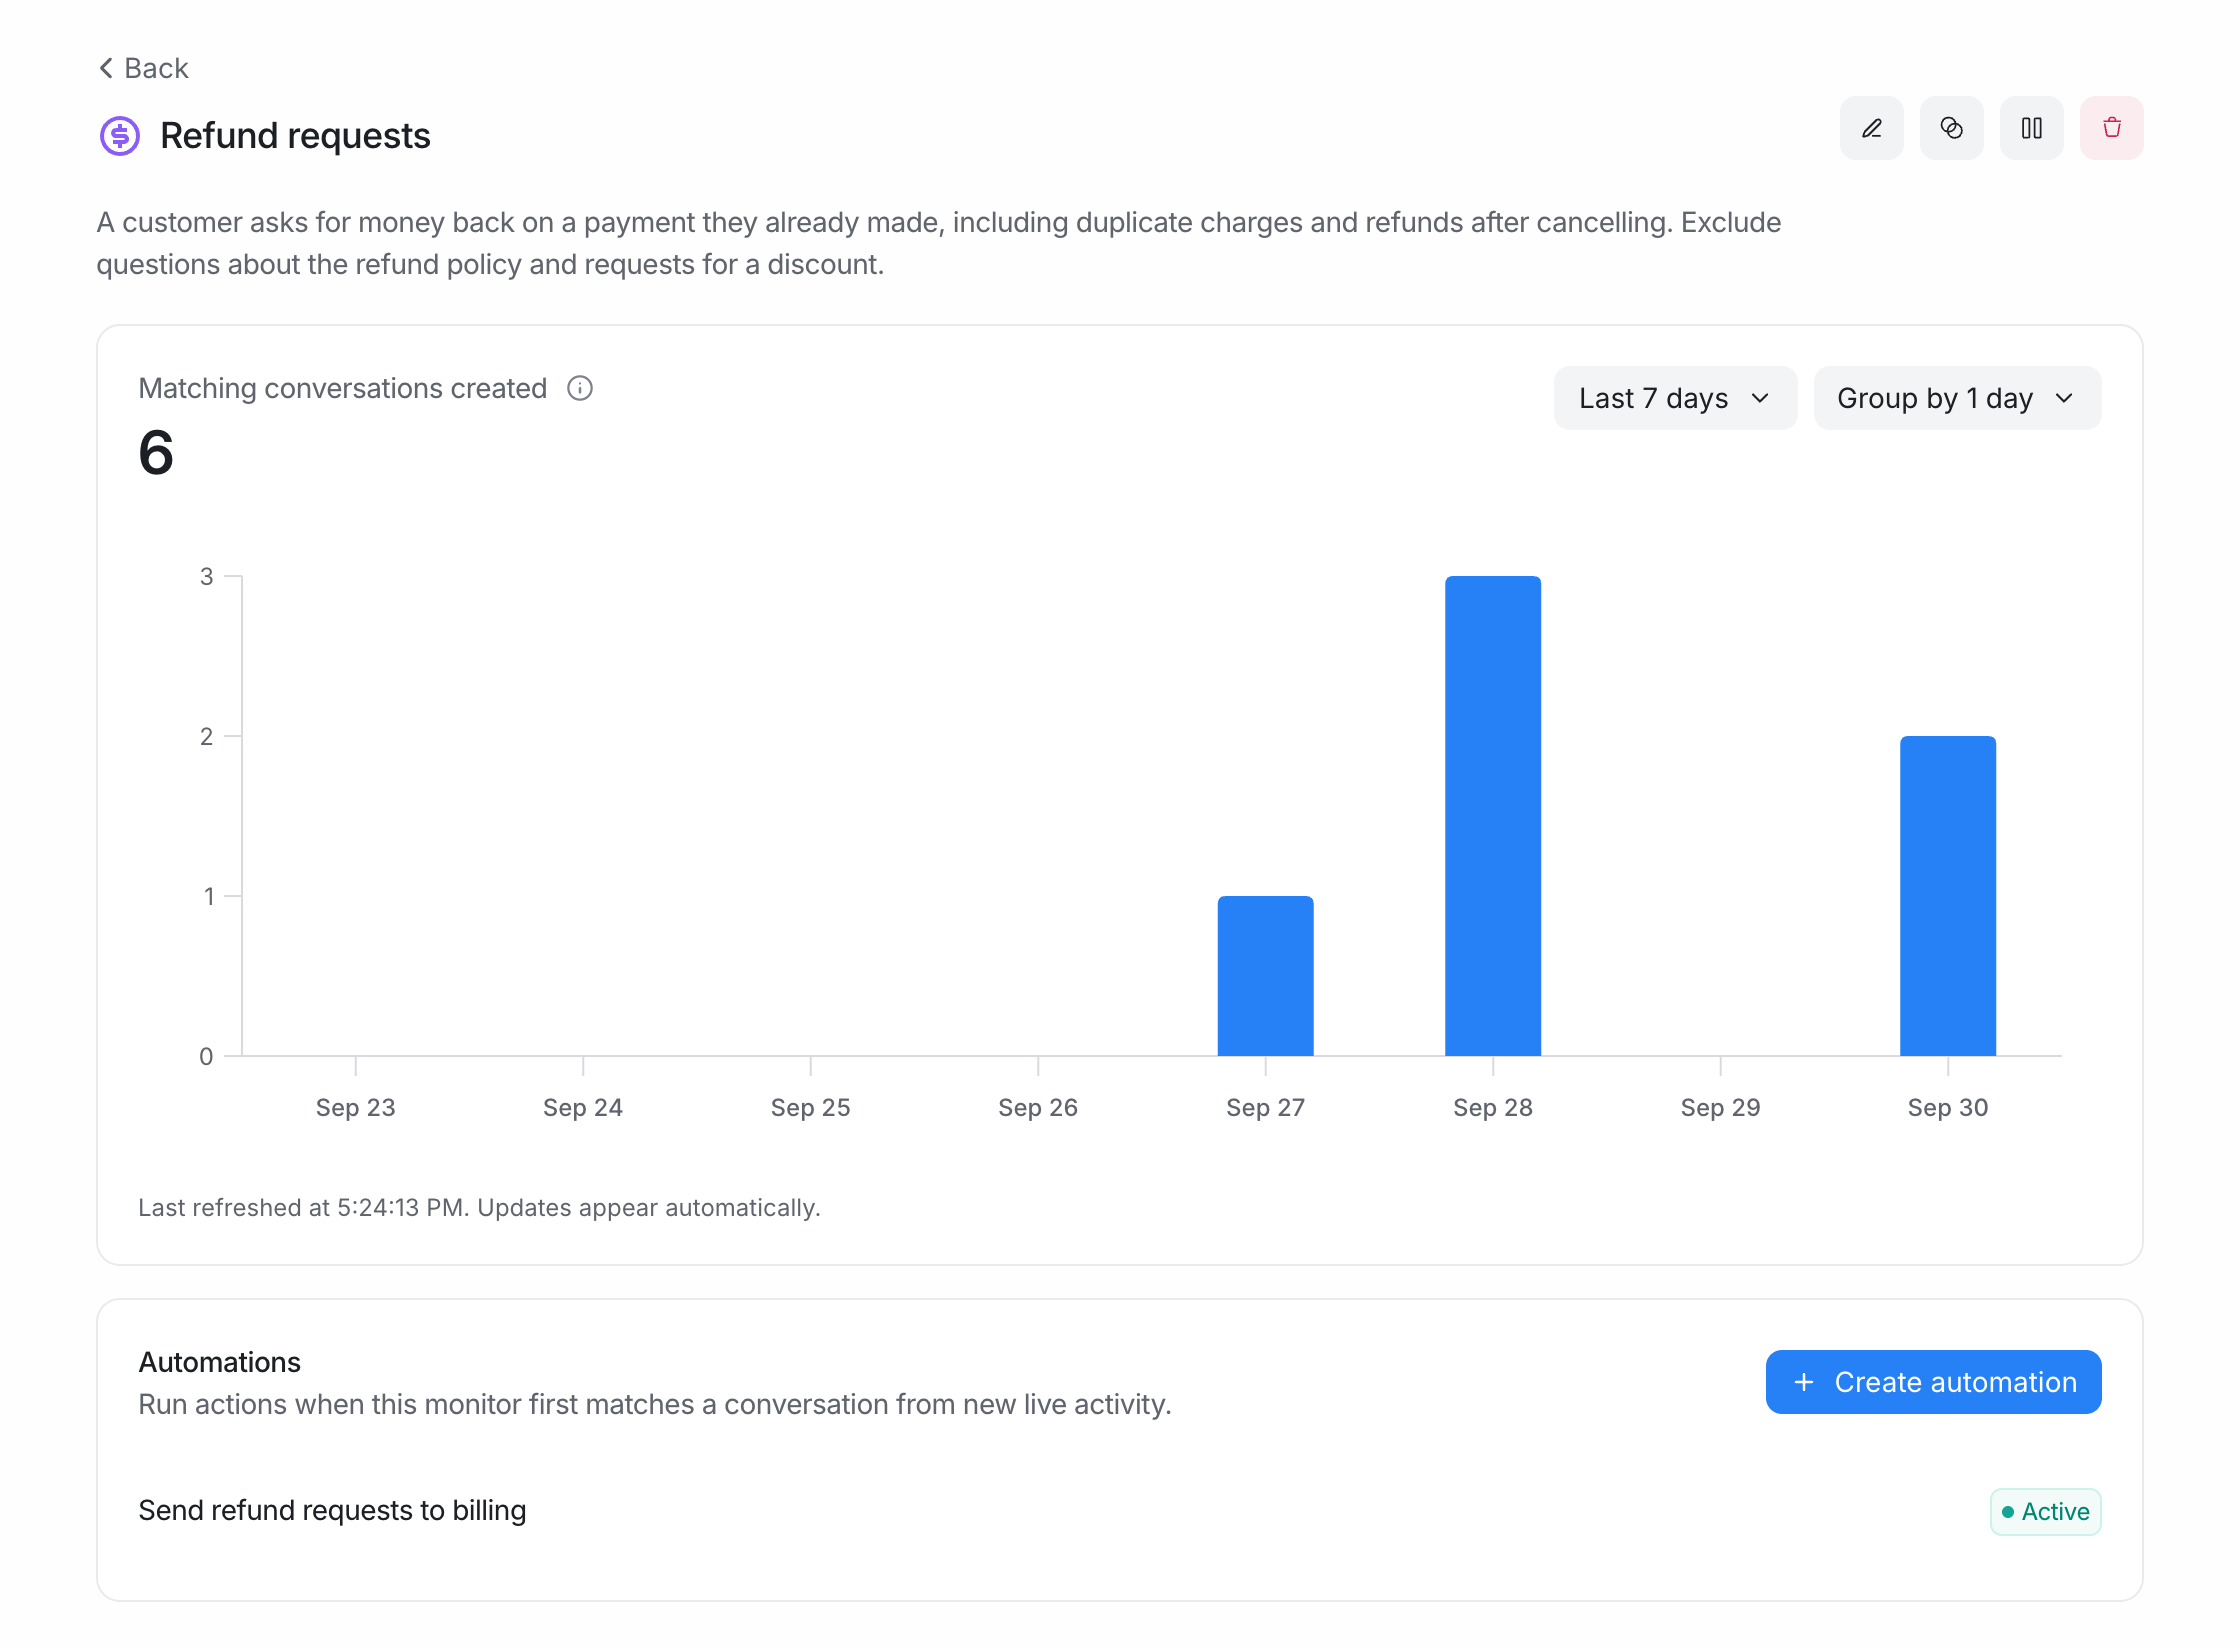Click the info icon next to Matching conversations created
Screen dimensions: 2240x1648
pos(580,388)
